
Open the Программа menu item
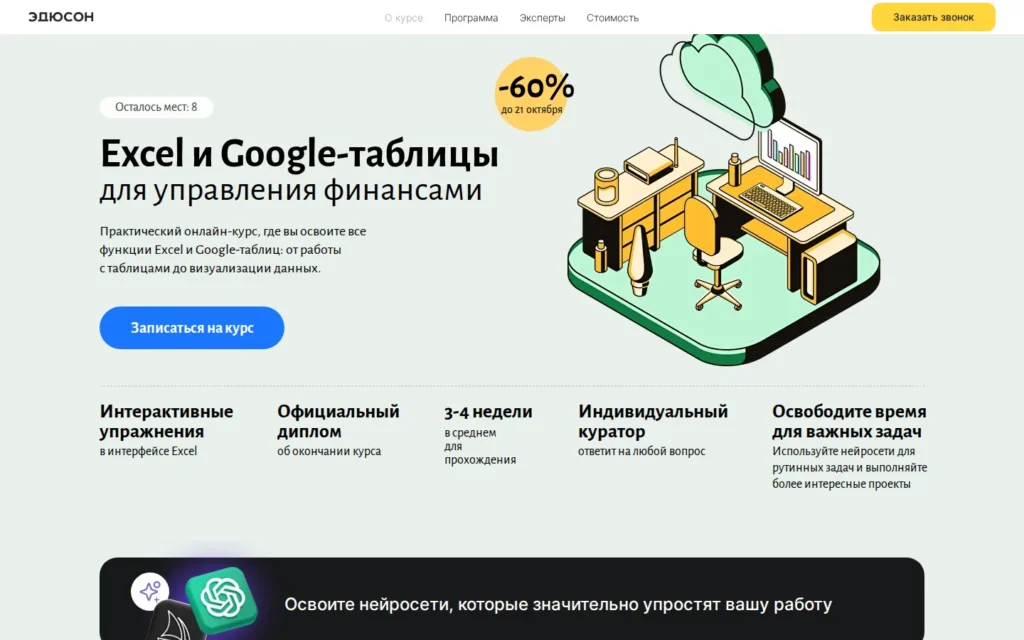pyautogui.click(x=471, y=18)
